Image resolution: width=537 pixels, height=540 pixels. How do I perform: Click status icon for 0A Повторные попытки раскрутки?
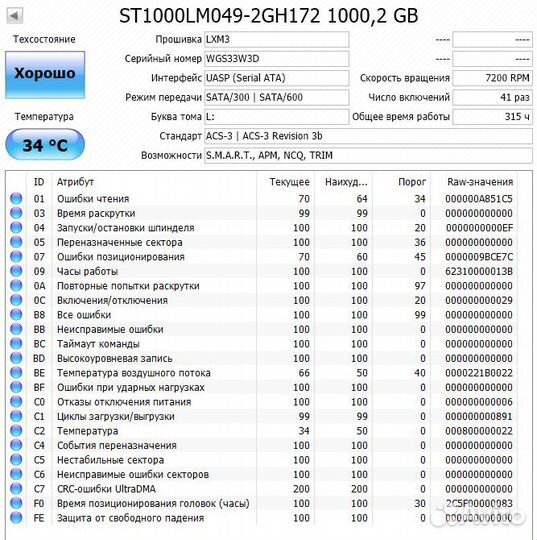16,285
